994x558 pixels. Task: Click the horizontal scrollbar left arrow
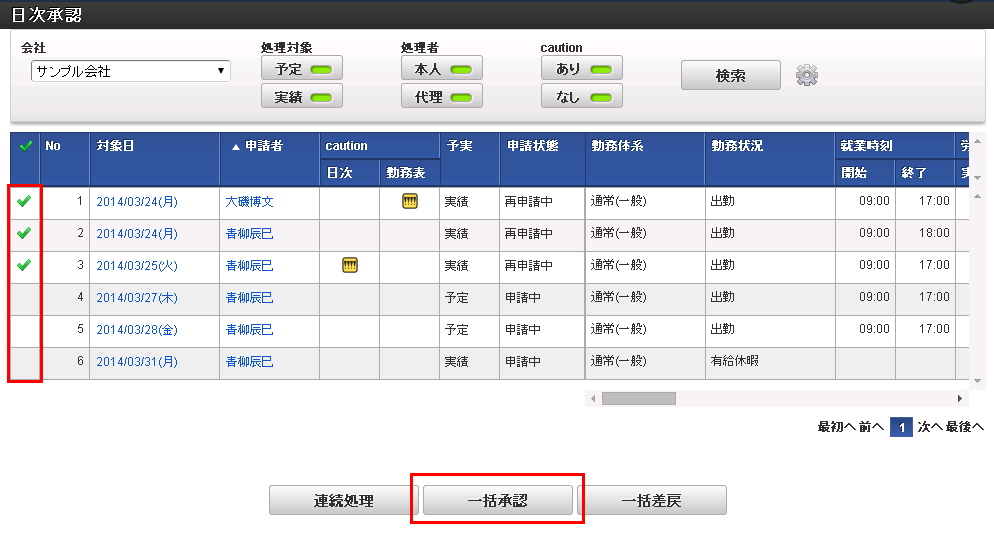[593, 398]
